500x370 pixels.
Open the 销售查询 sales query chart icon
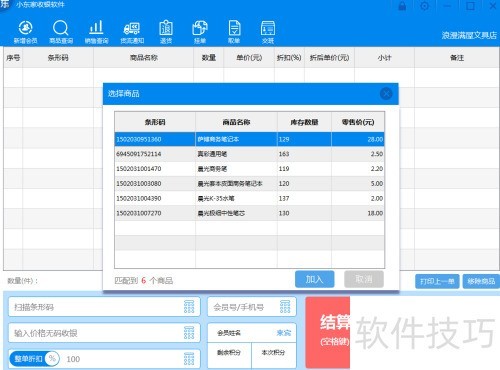click(96, 32)
